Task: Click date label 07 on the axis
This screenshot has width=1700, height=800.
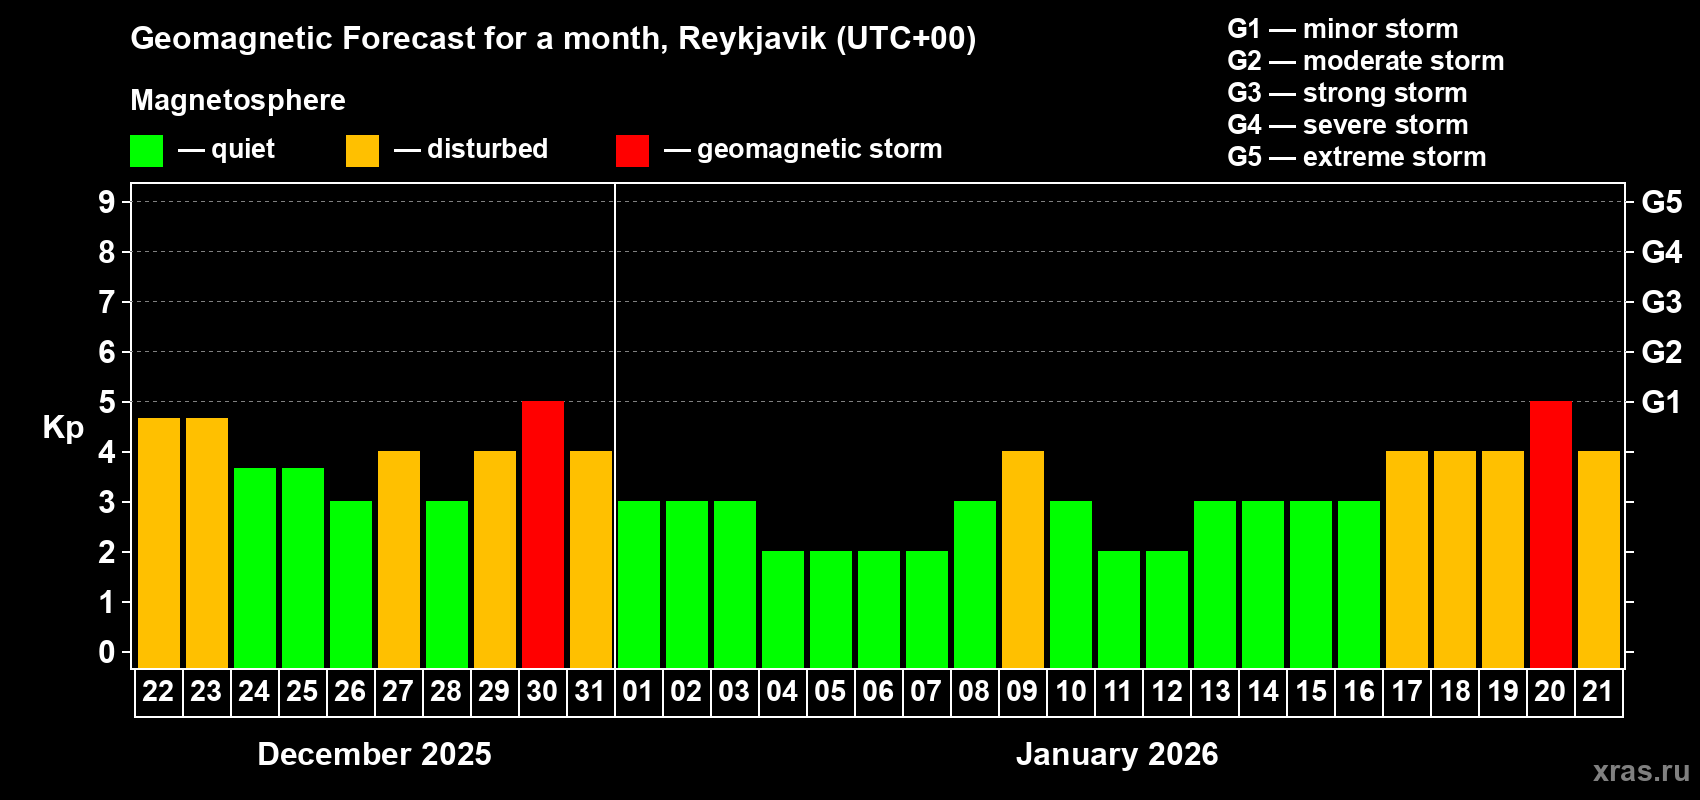Action: (926, 692)
